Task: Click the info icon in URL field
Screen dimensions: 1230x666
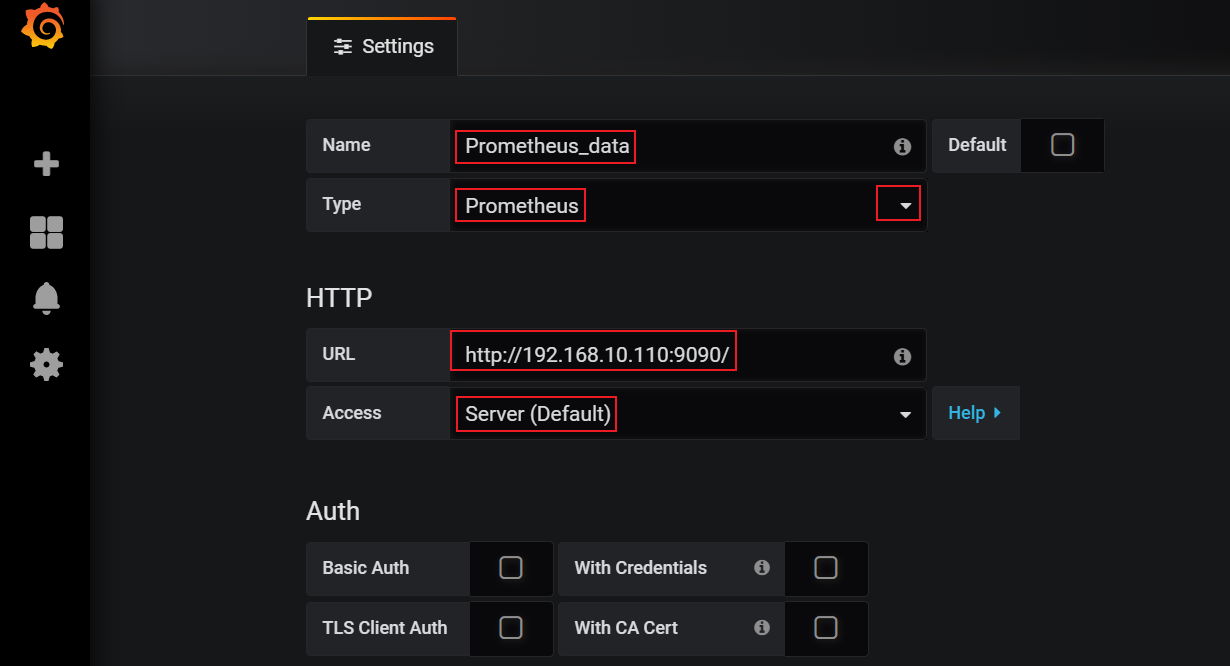Action: coord(902,356)
